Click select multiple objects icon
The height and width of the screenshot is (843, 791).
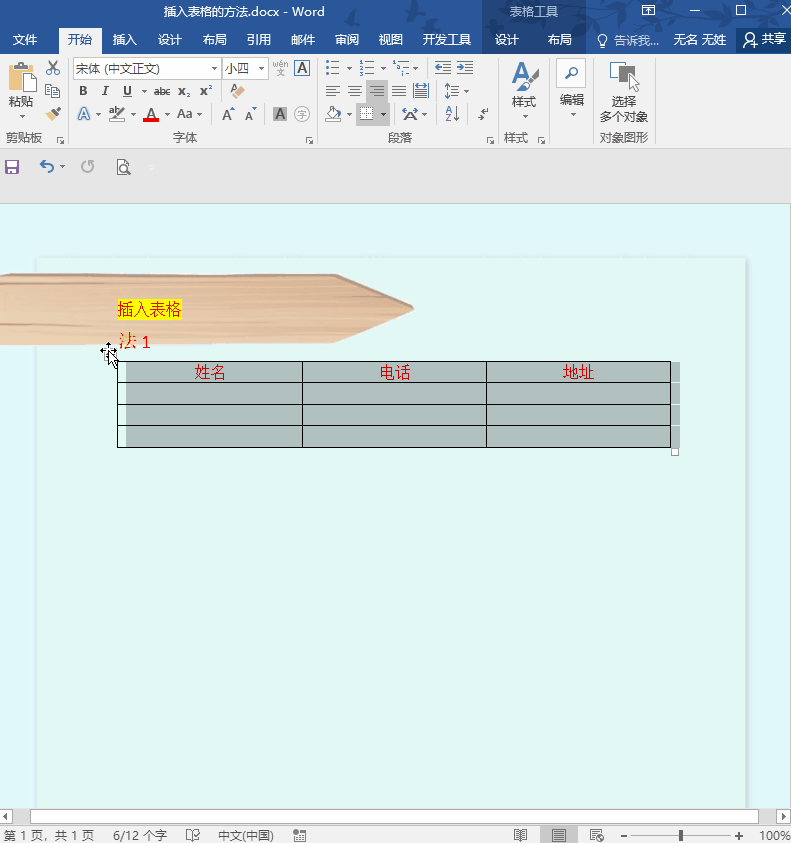(x=624, y=77)
